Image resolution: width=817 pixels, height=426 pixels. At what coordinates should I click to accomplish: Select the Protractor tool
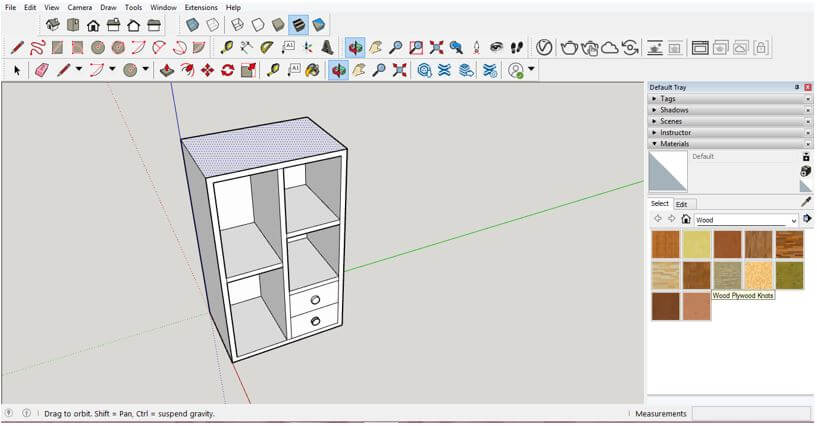pyautogui.click(x=267, y=48)
